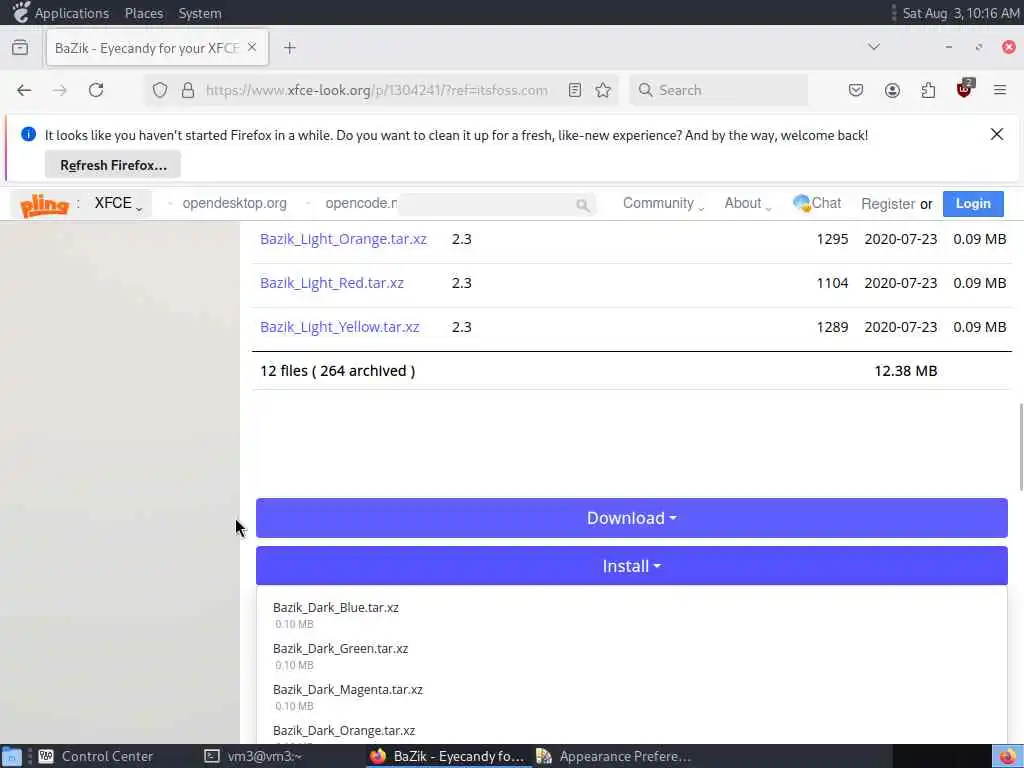Screen dimensions: 1024x768
Task: Open the Download dropdown button
Action: pyautogui.click(x=632, y=518)
